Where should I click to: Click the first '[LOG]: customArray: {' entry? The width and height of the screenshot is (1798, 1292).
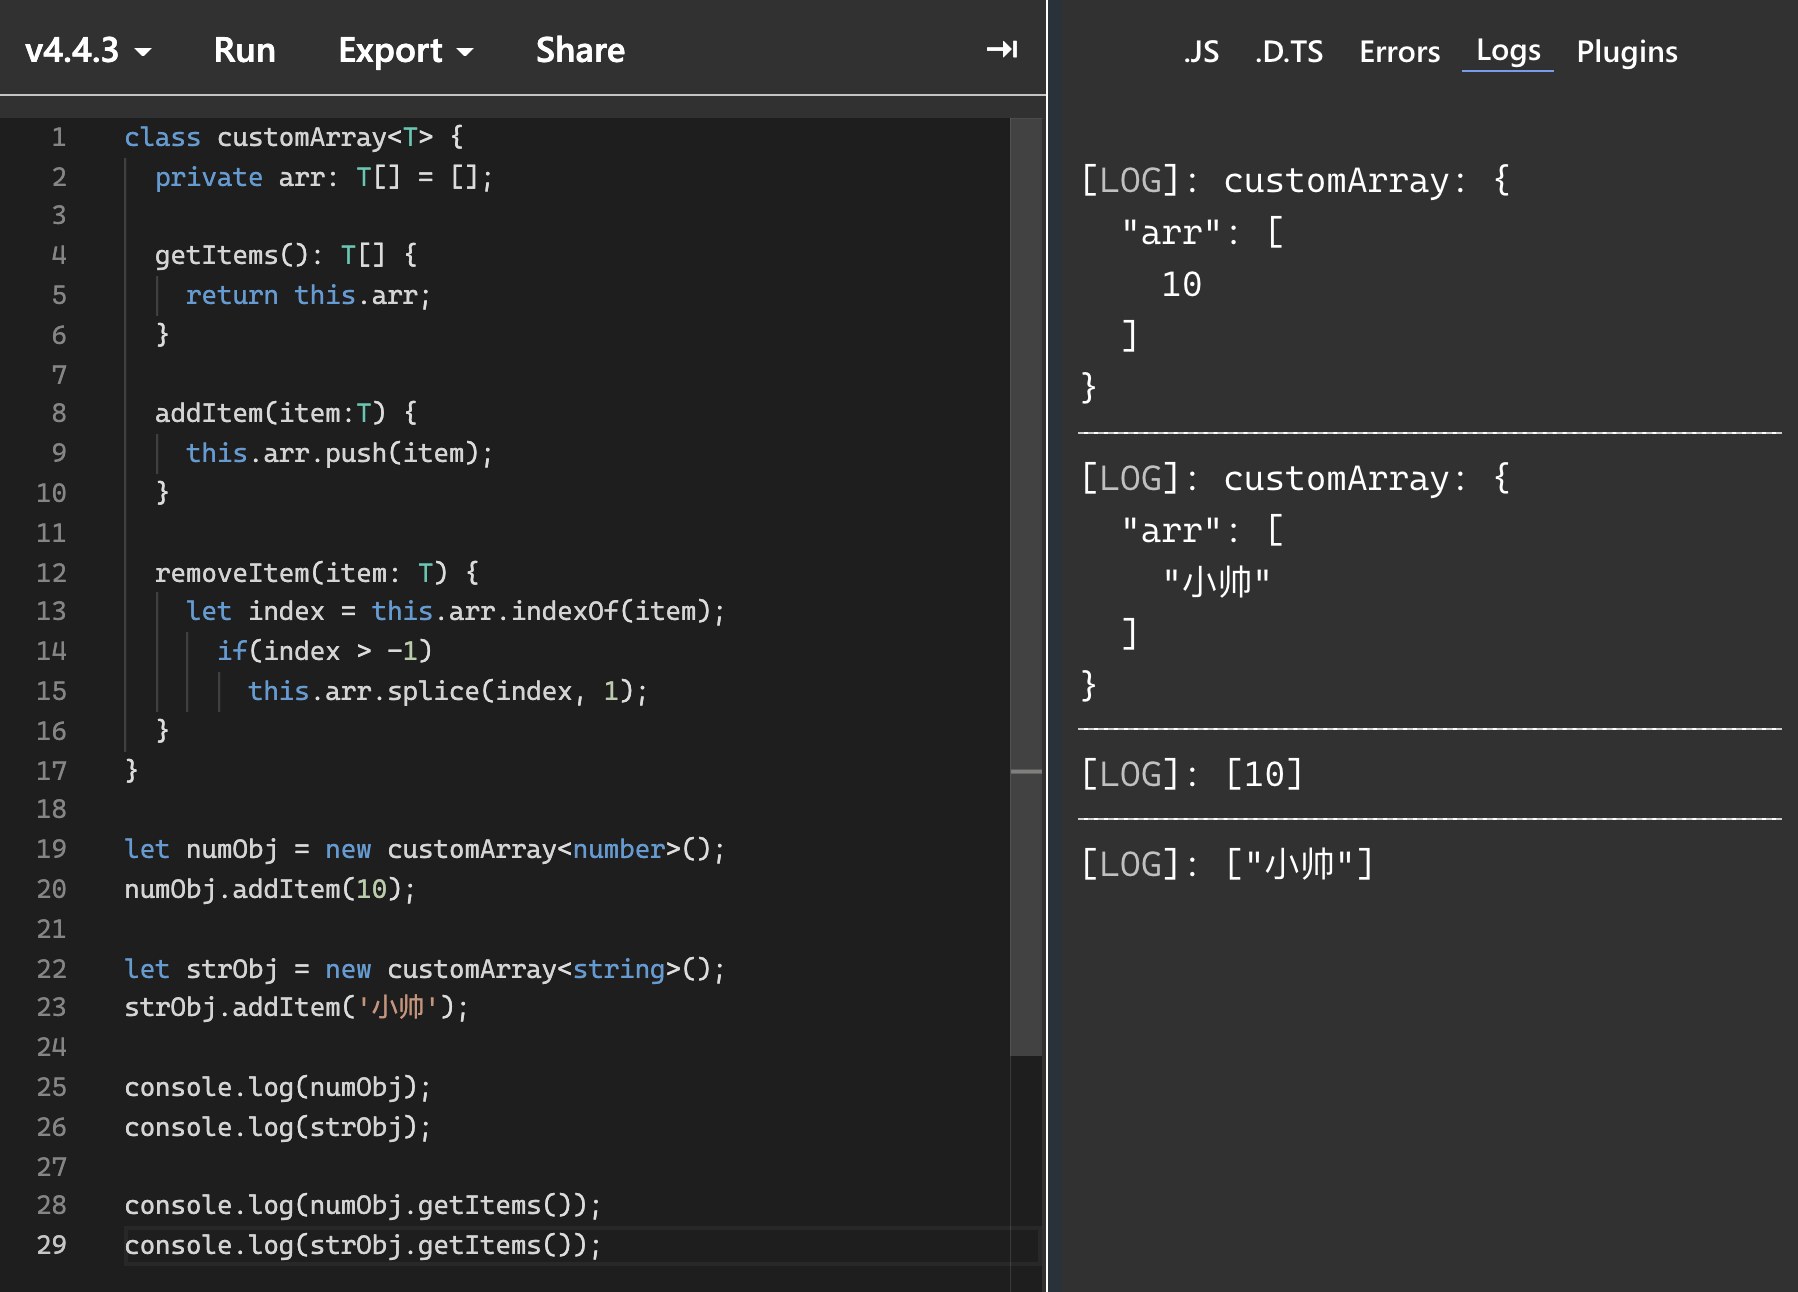1296,181
